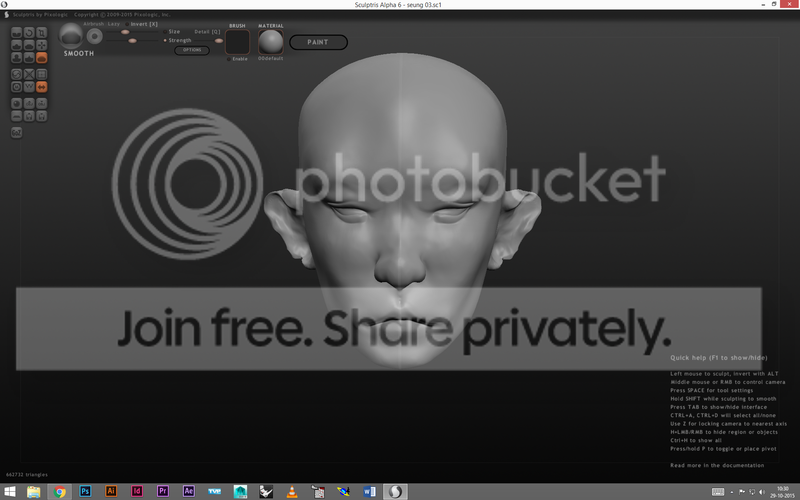Click the '00default' material name
The image size is (800, 500).
[270, 58]
